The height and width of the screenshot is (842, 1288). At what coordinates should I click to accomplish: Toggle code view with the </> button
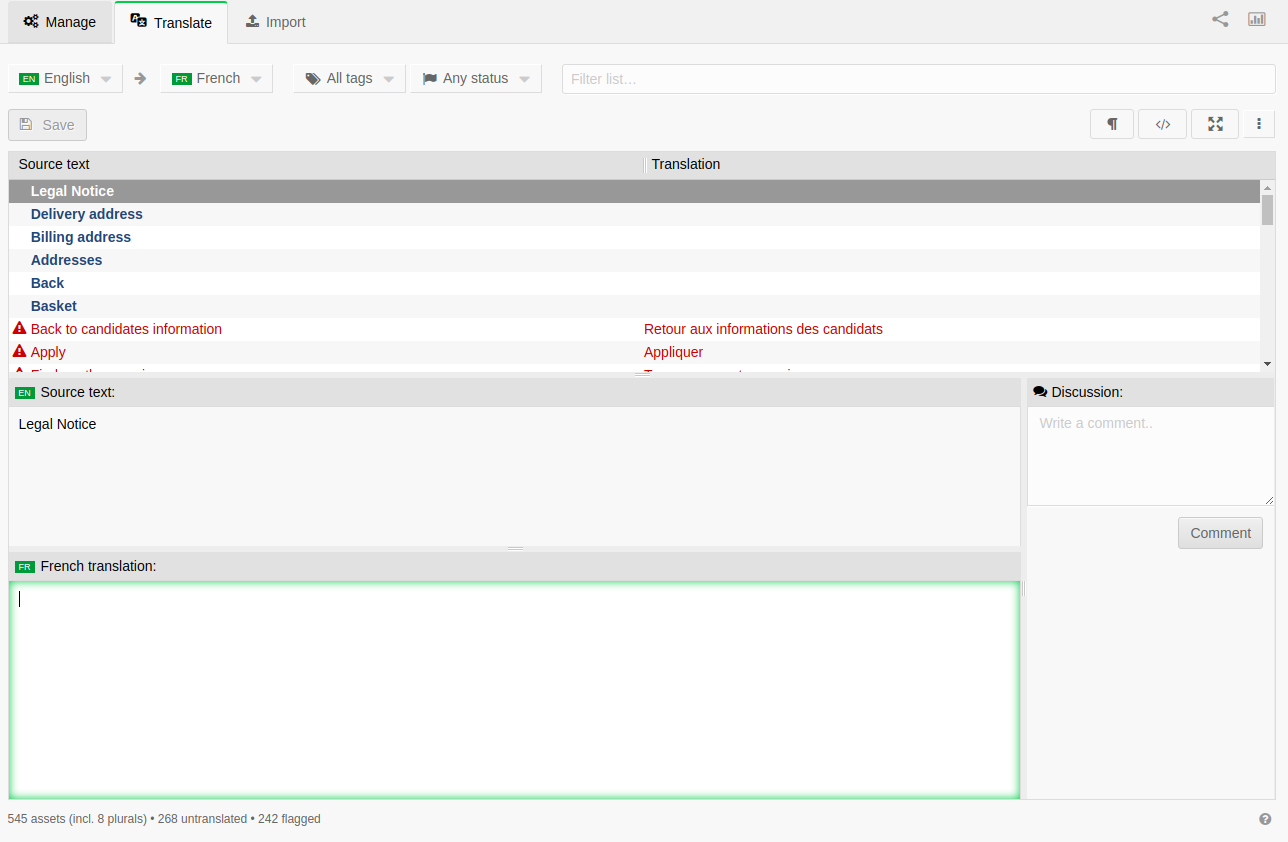point(1162,124)
